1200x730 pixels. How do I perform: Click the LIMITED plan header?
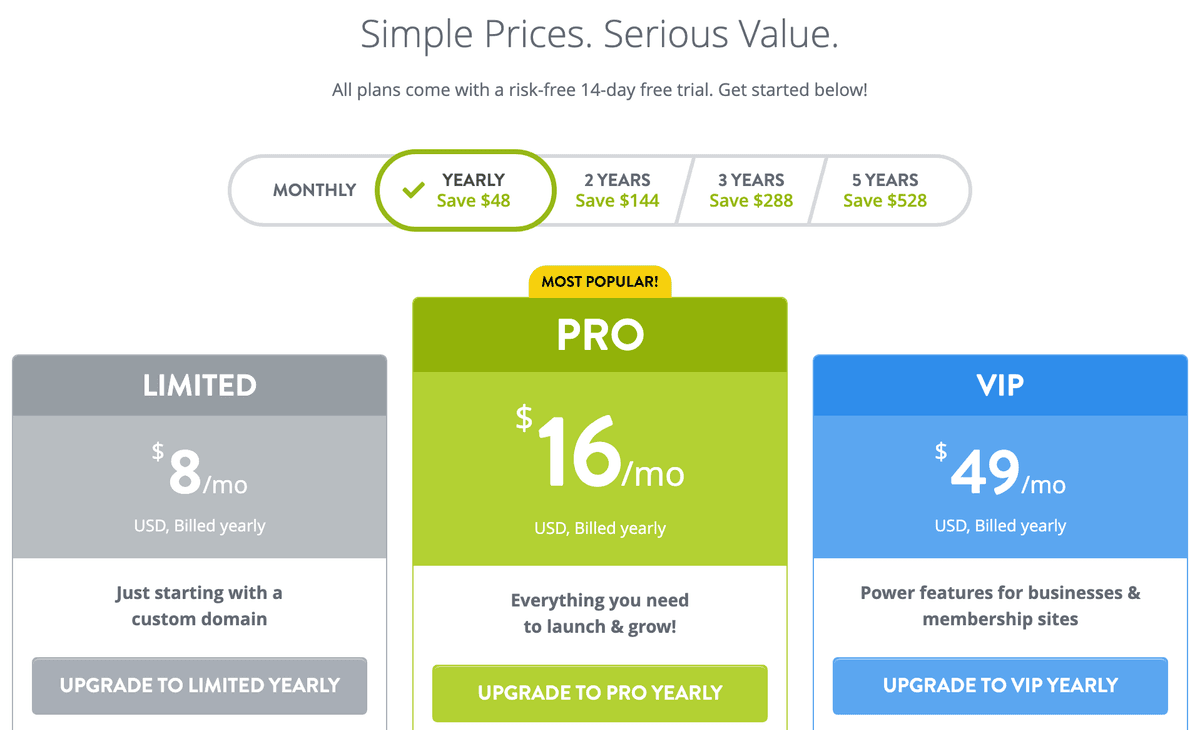(x=200, y=385)
